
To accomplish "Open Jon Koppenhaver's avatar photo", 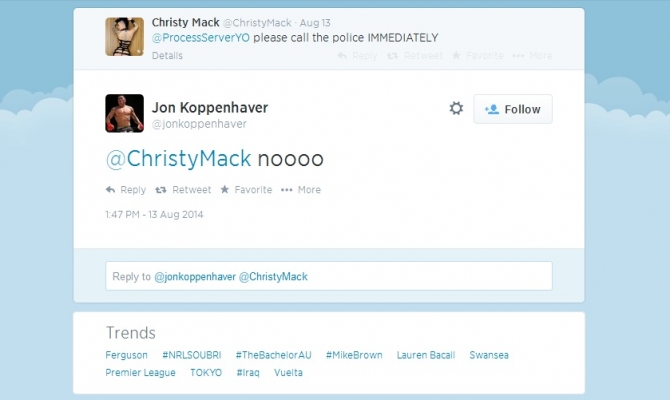I will pos(124,113).
